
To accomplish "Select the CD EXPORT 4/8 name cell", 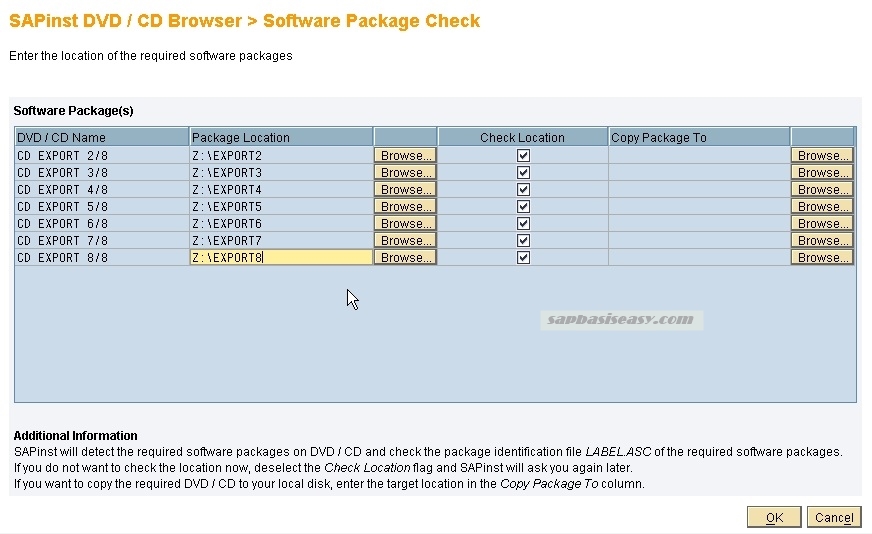I will pos(102,190).
